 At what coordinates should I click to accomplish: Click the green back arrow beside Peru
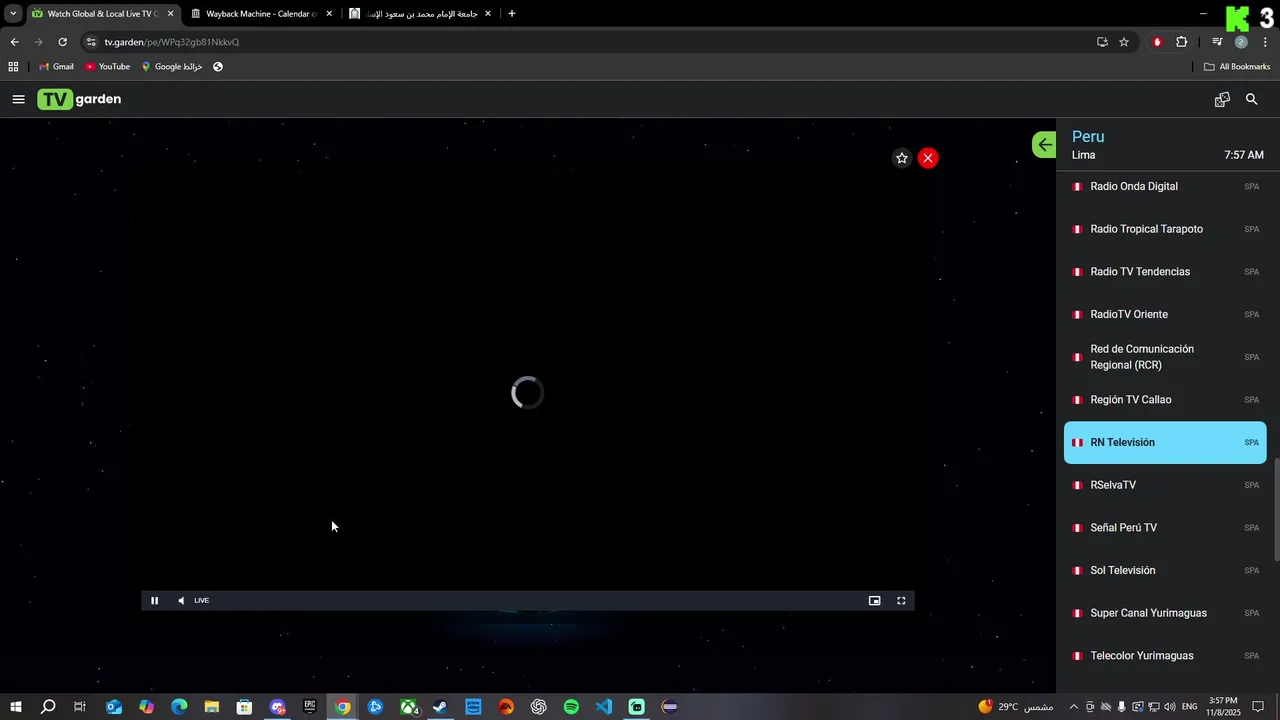[1044, 145]
